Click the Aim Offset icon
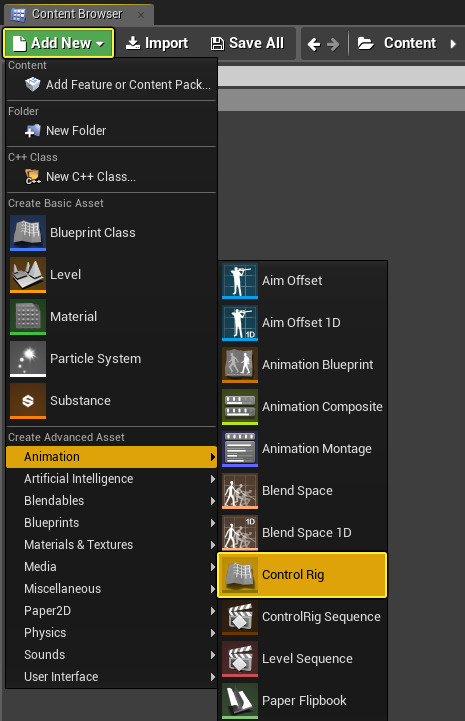 (240, 281)
